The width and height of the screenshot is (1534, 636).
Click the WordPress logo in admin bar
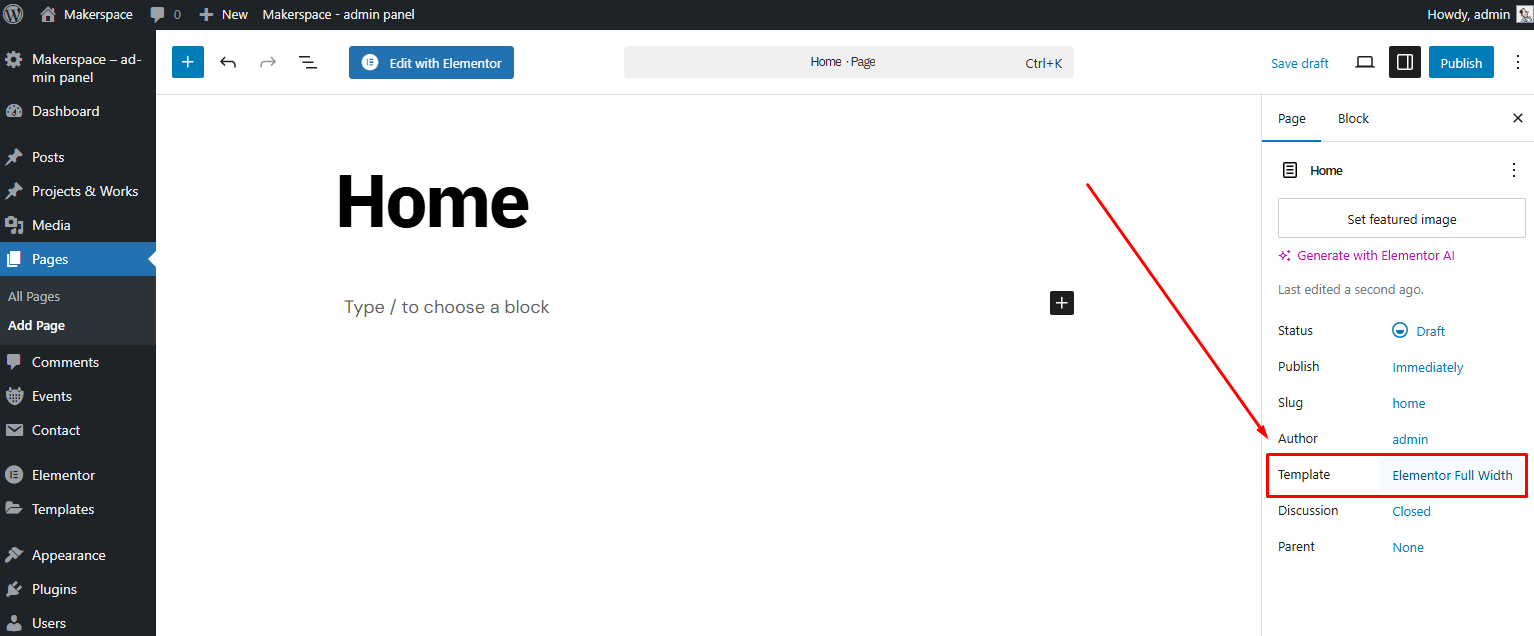pos(14,14)
